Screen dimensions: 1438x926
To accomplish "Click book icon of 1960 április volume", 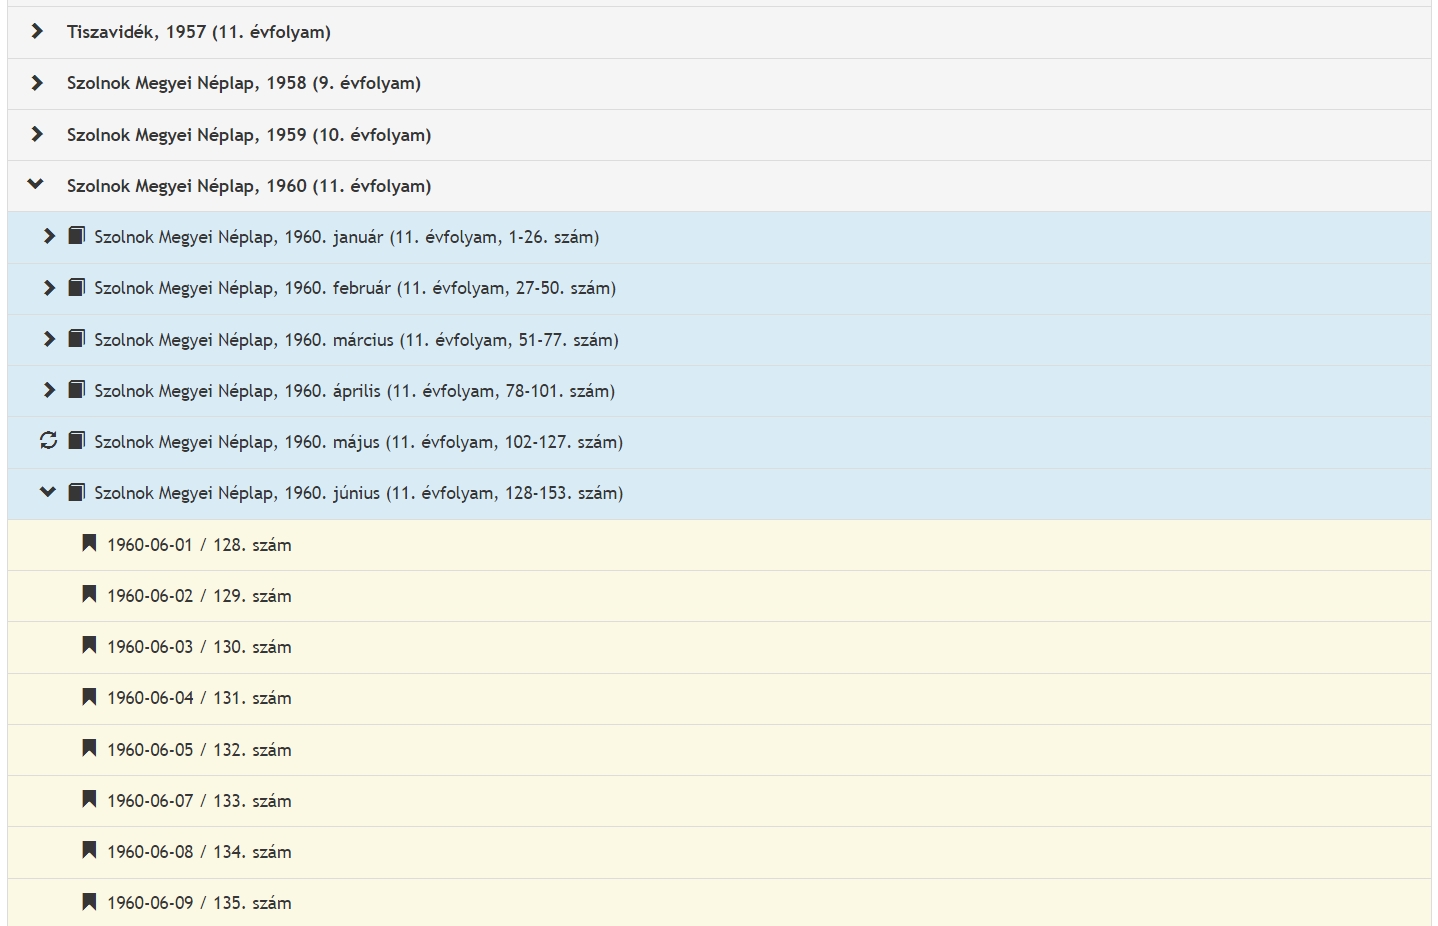I will click(76, 389).
